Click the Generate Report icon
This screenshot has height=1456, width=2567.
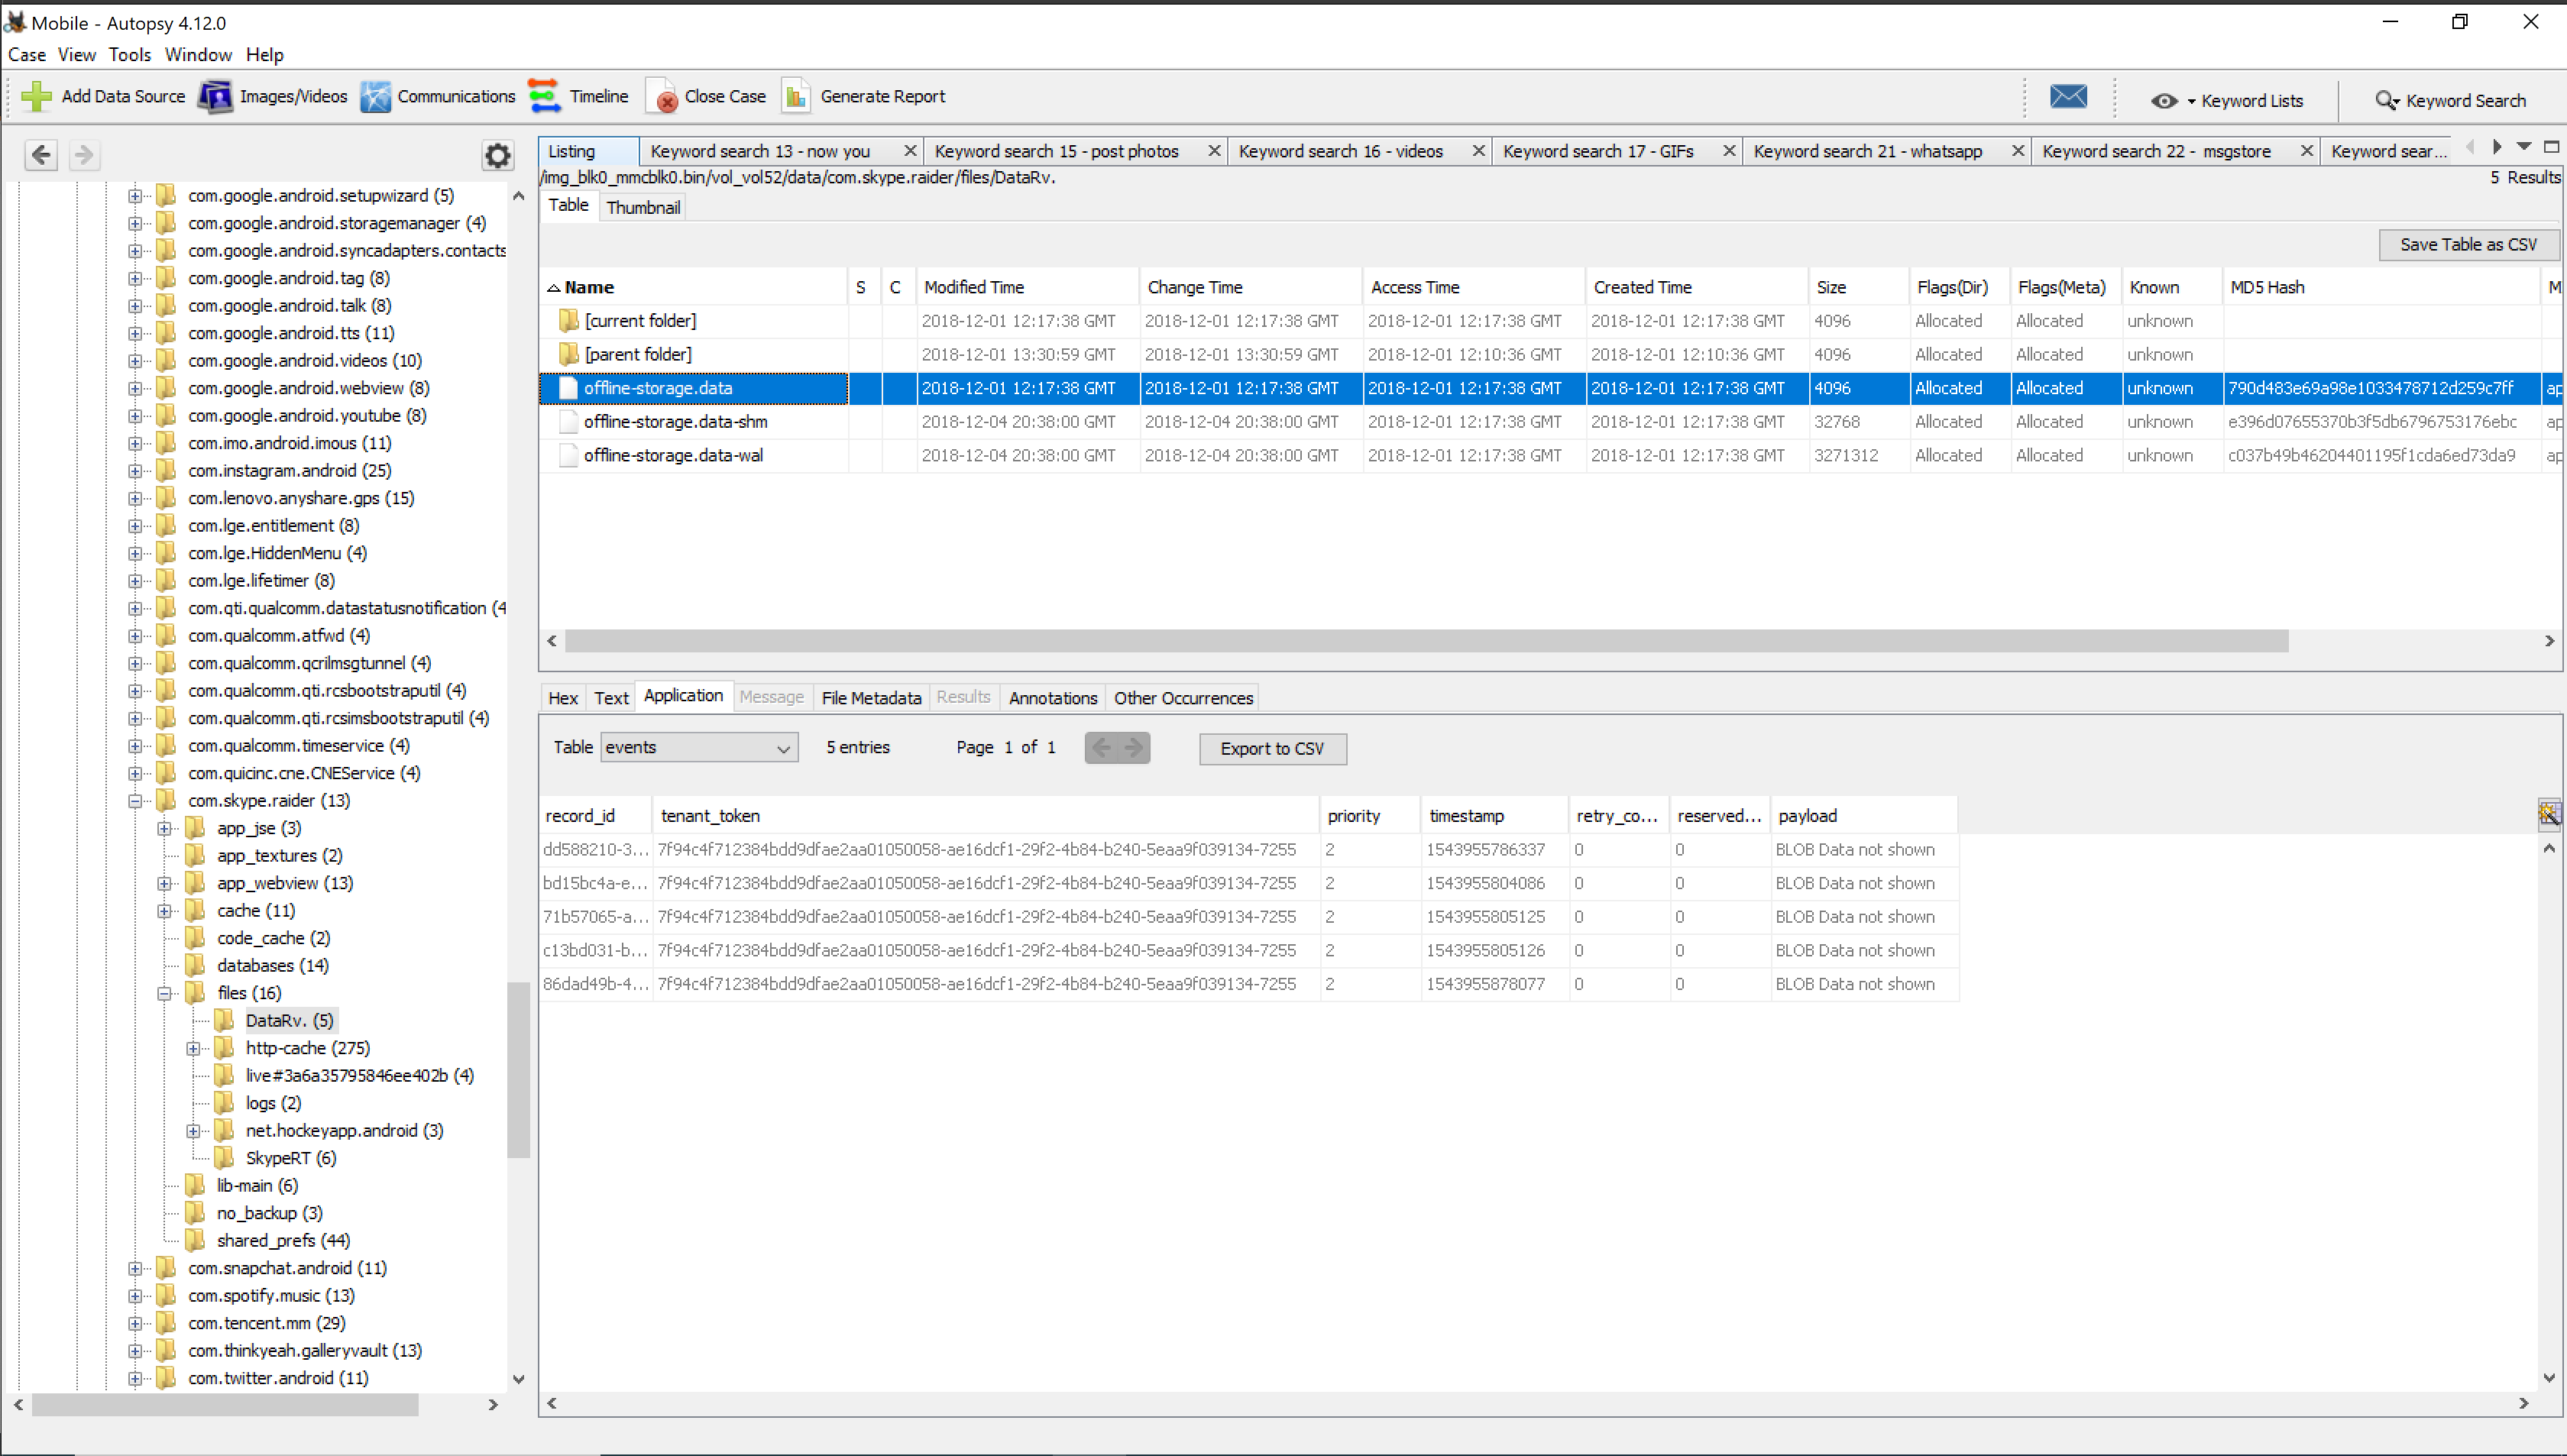[796, 96]
